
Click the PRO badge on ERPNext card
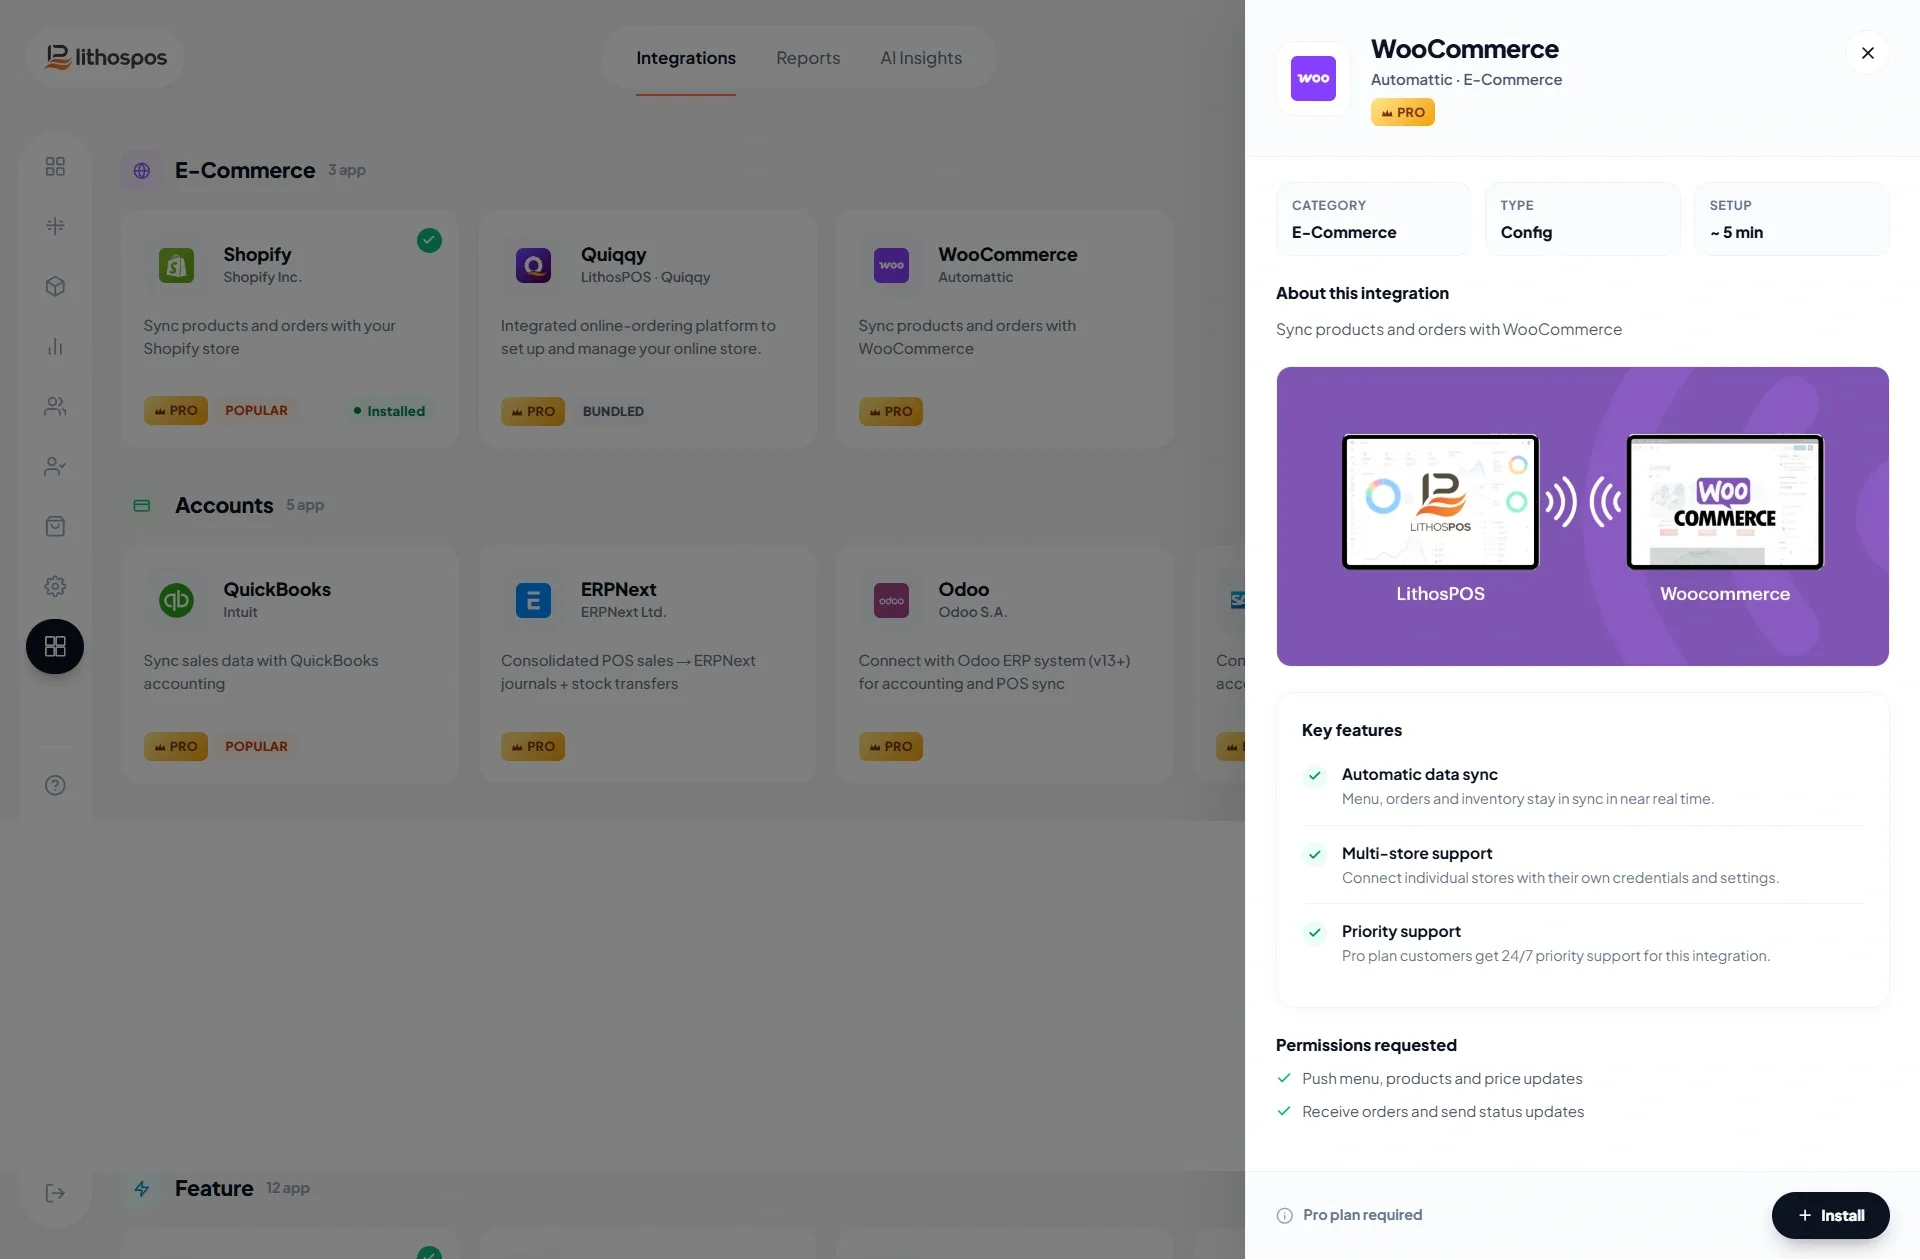pyautogui.click(x=533, y=746)
